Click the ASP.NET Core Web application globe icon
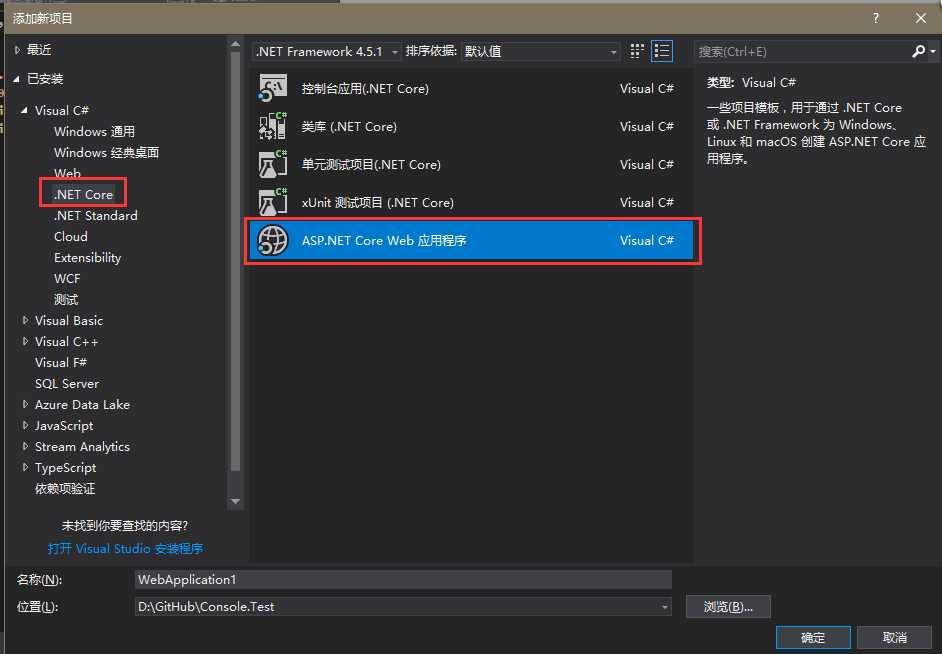942x654 pixels. click(273, 240)
